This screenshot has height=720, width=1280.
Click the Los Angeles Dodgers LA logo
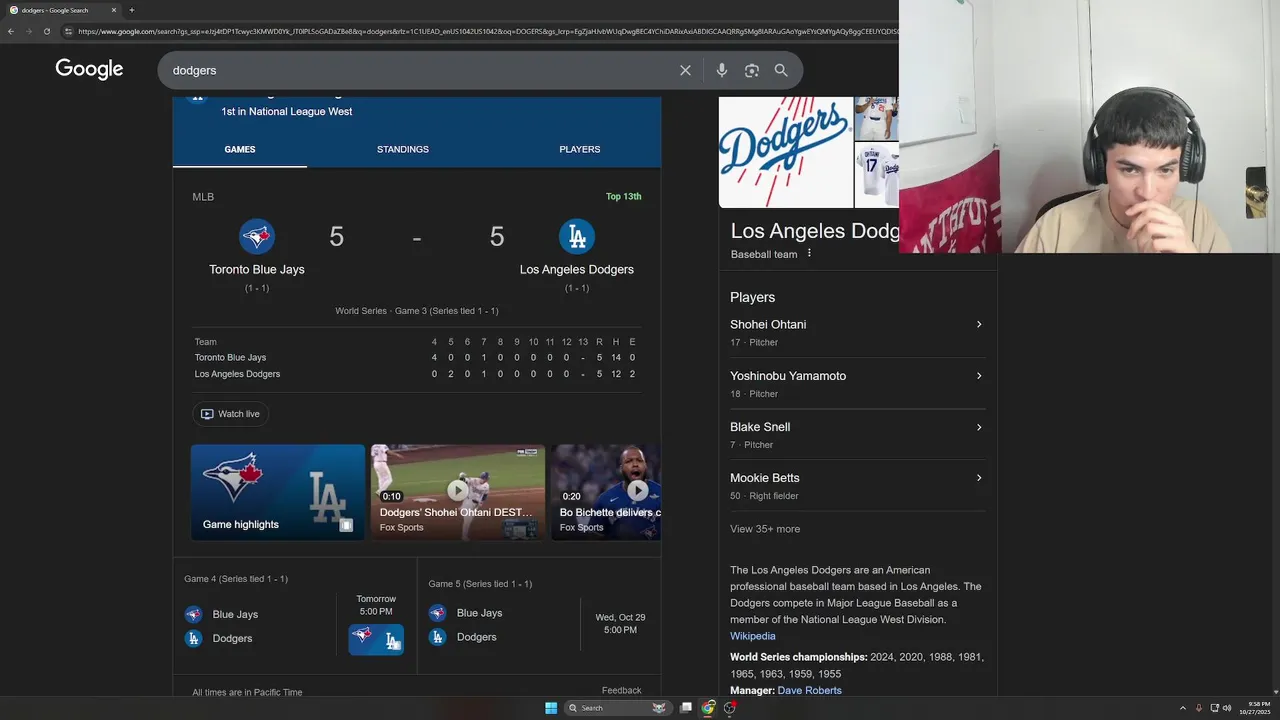[x=577, y=237]
